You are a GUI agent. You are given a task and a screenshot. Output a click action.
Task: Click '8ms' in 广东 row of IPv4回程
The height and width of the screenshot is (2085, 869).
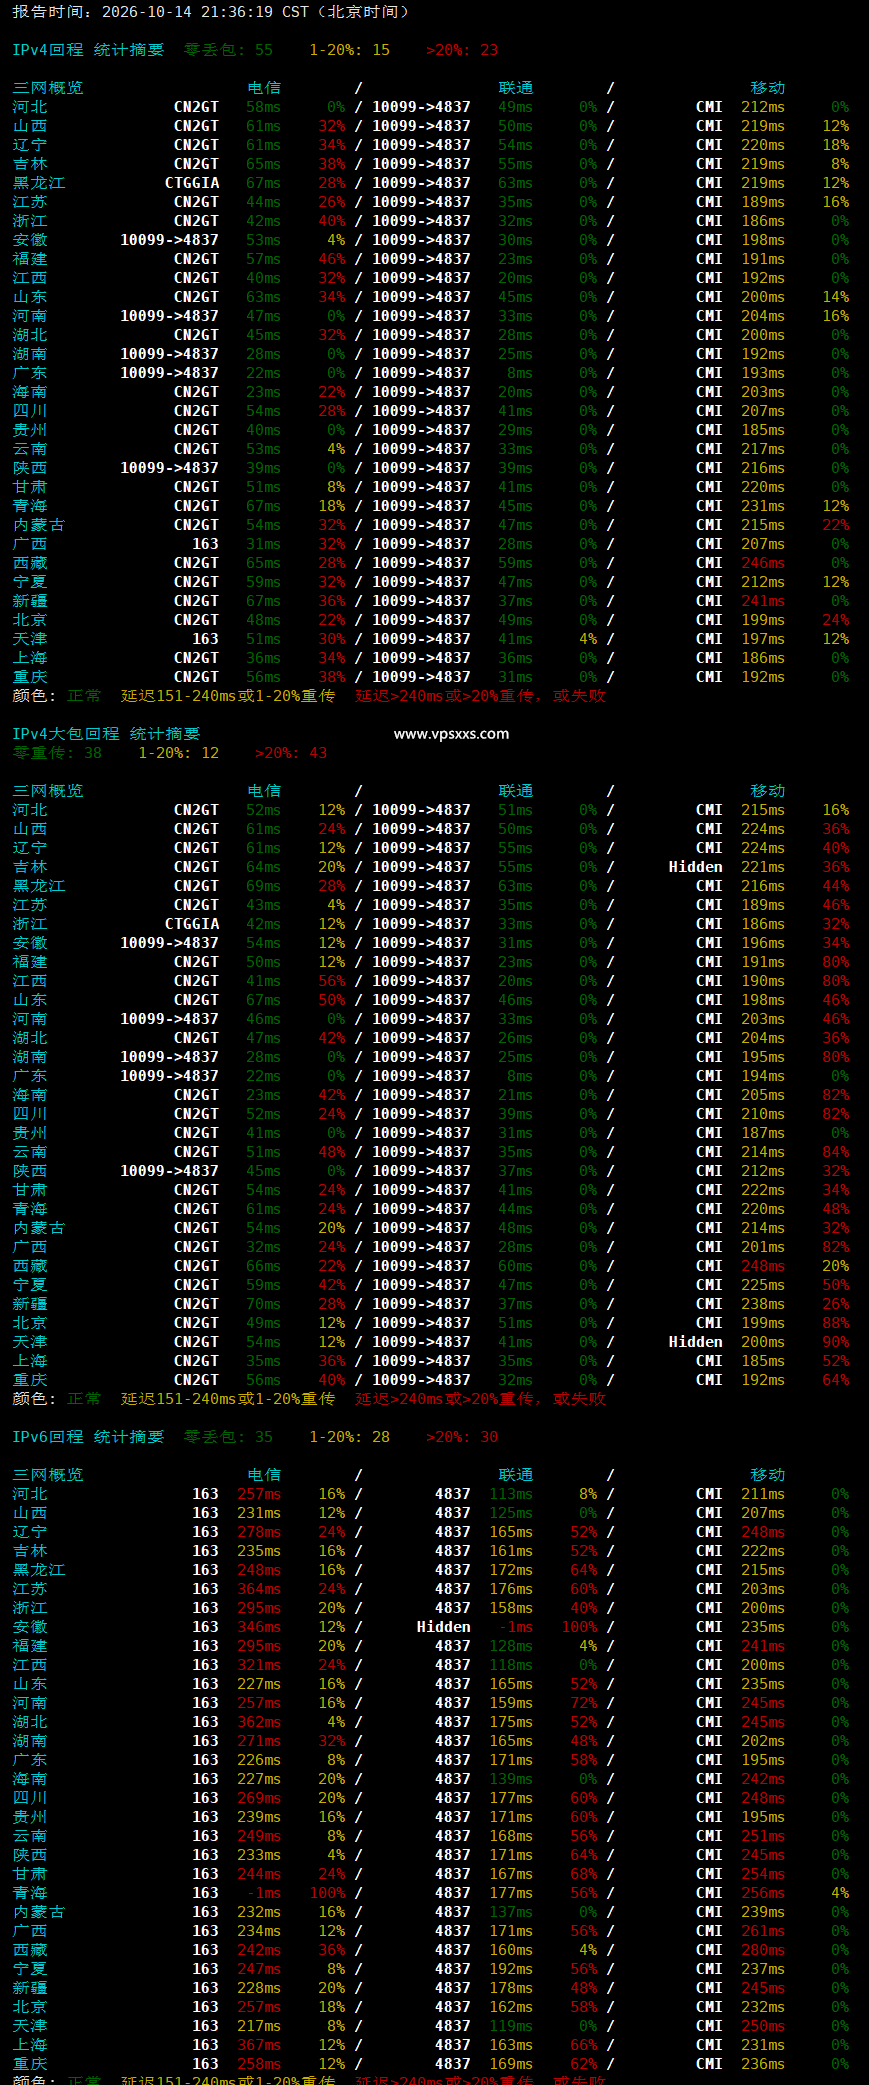tap(520, 373)
